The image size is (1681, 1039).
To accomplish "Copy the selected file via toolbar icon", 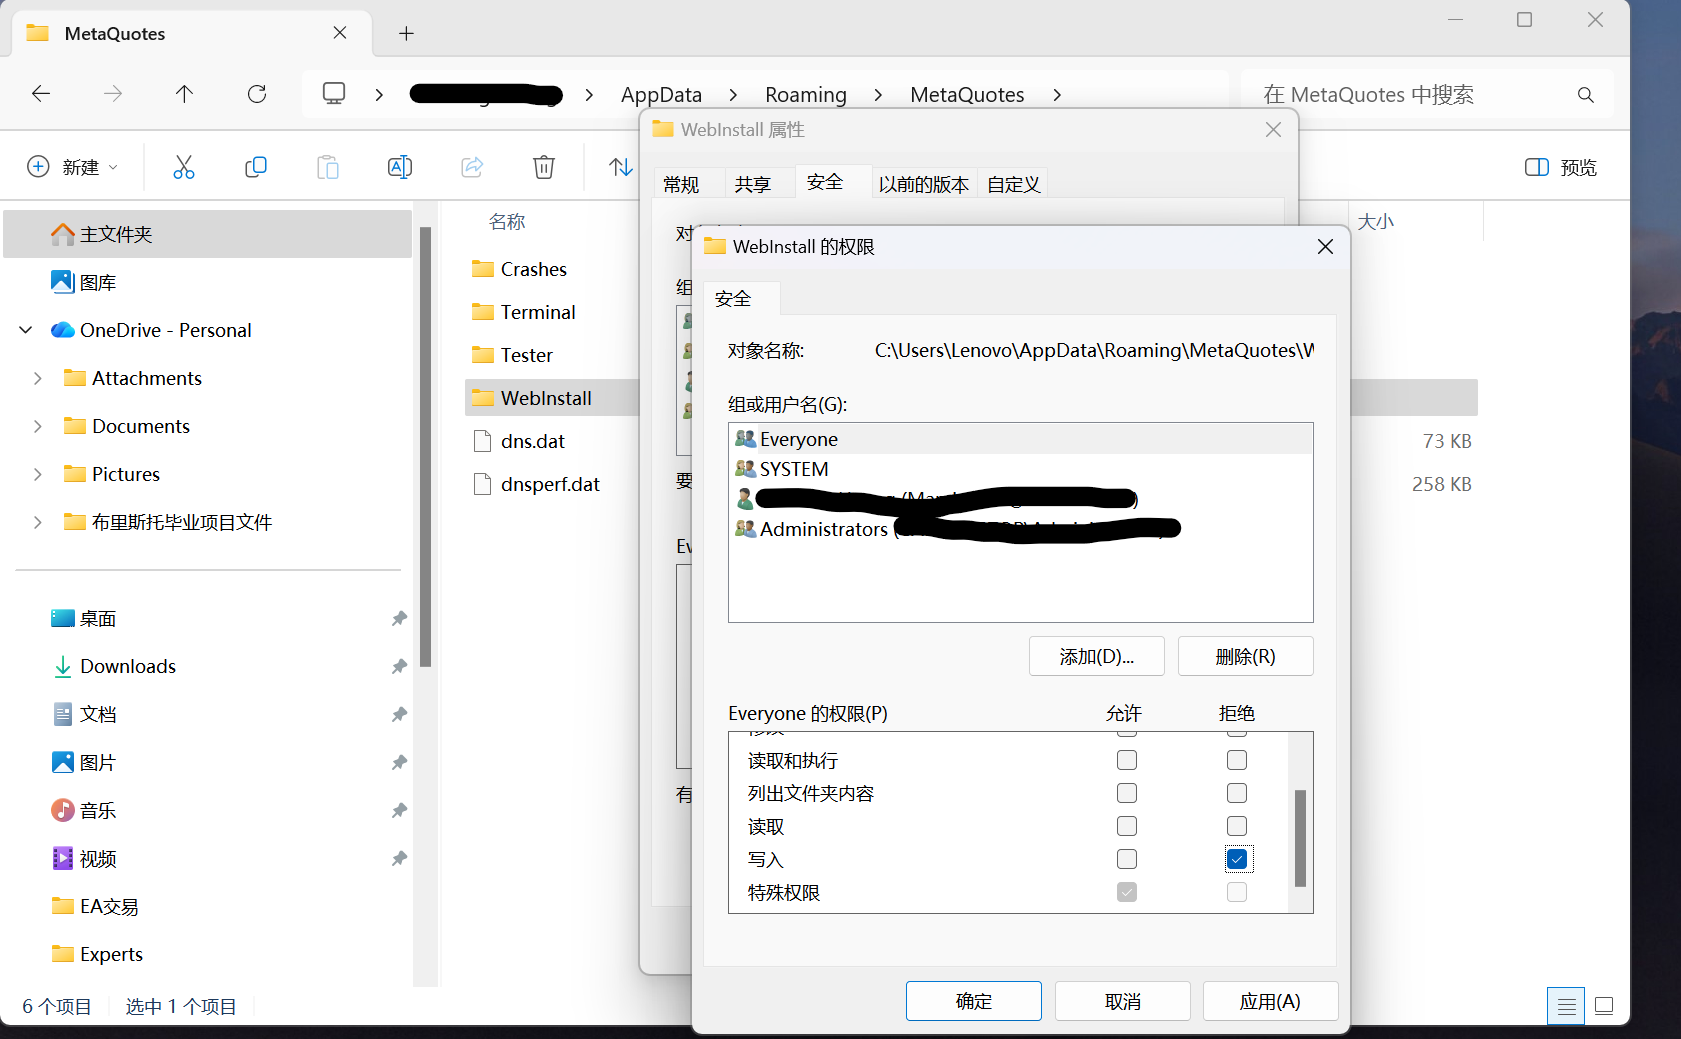I will click(256, 167).
